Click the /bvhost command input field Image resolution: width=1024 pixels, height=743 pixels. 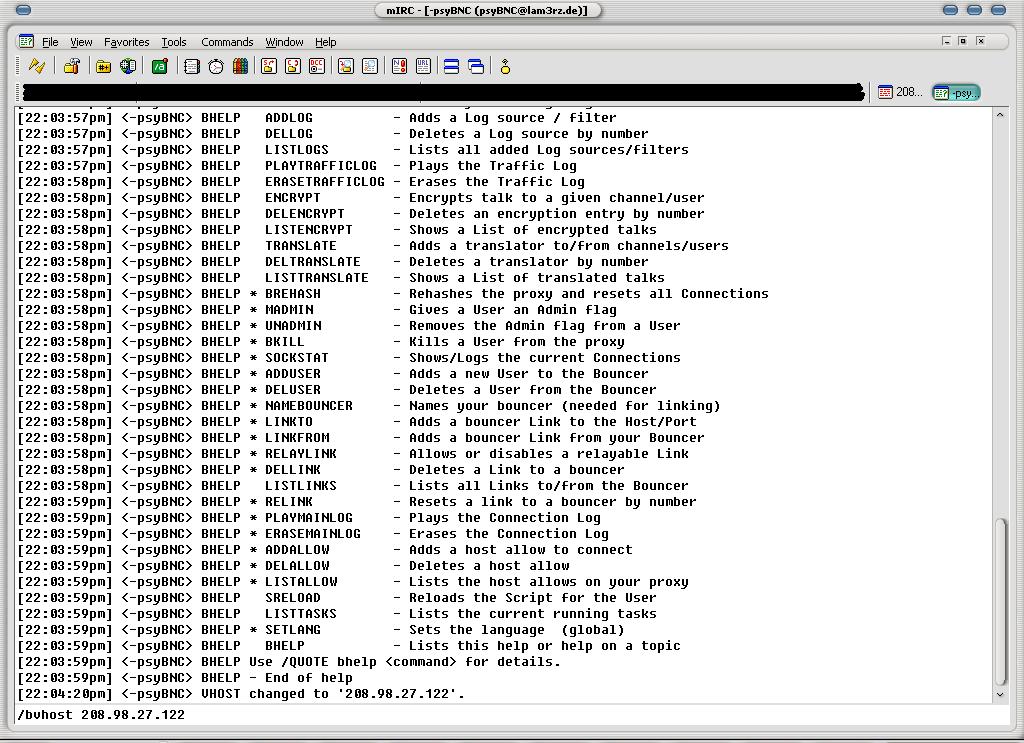511,714
